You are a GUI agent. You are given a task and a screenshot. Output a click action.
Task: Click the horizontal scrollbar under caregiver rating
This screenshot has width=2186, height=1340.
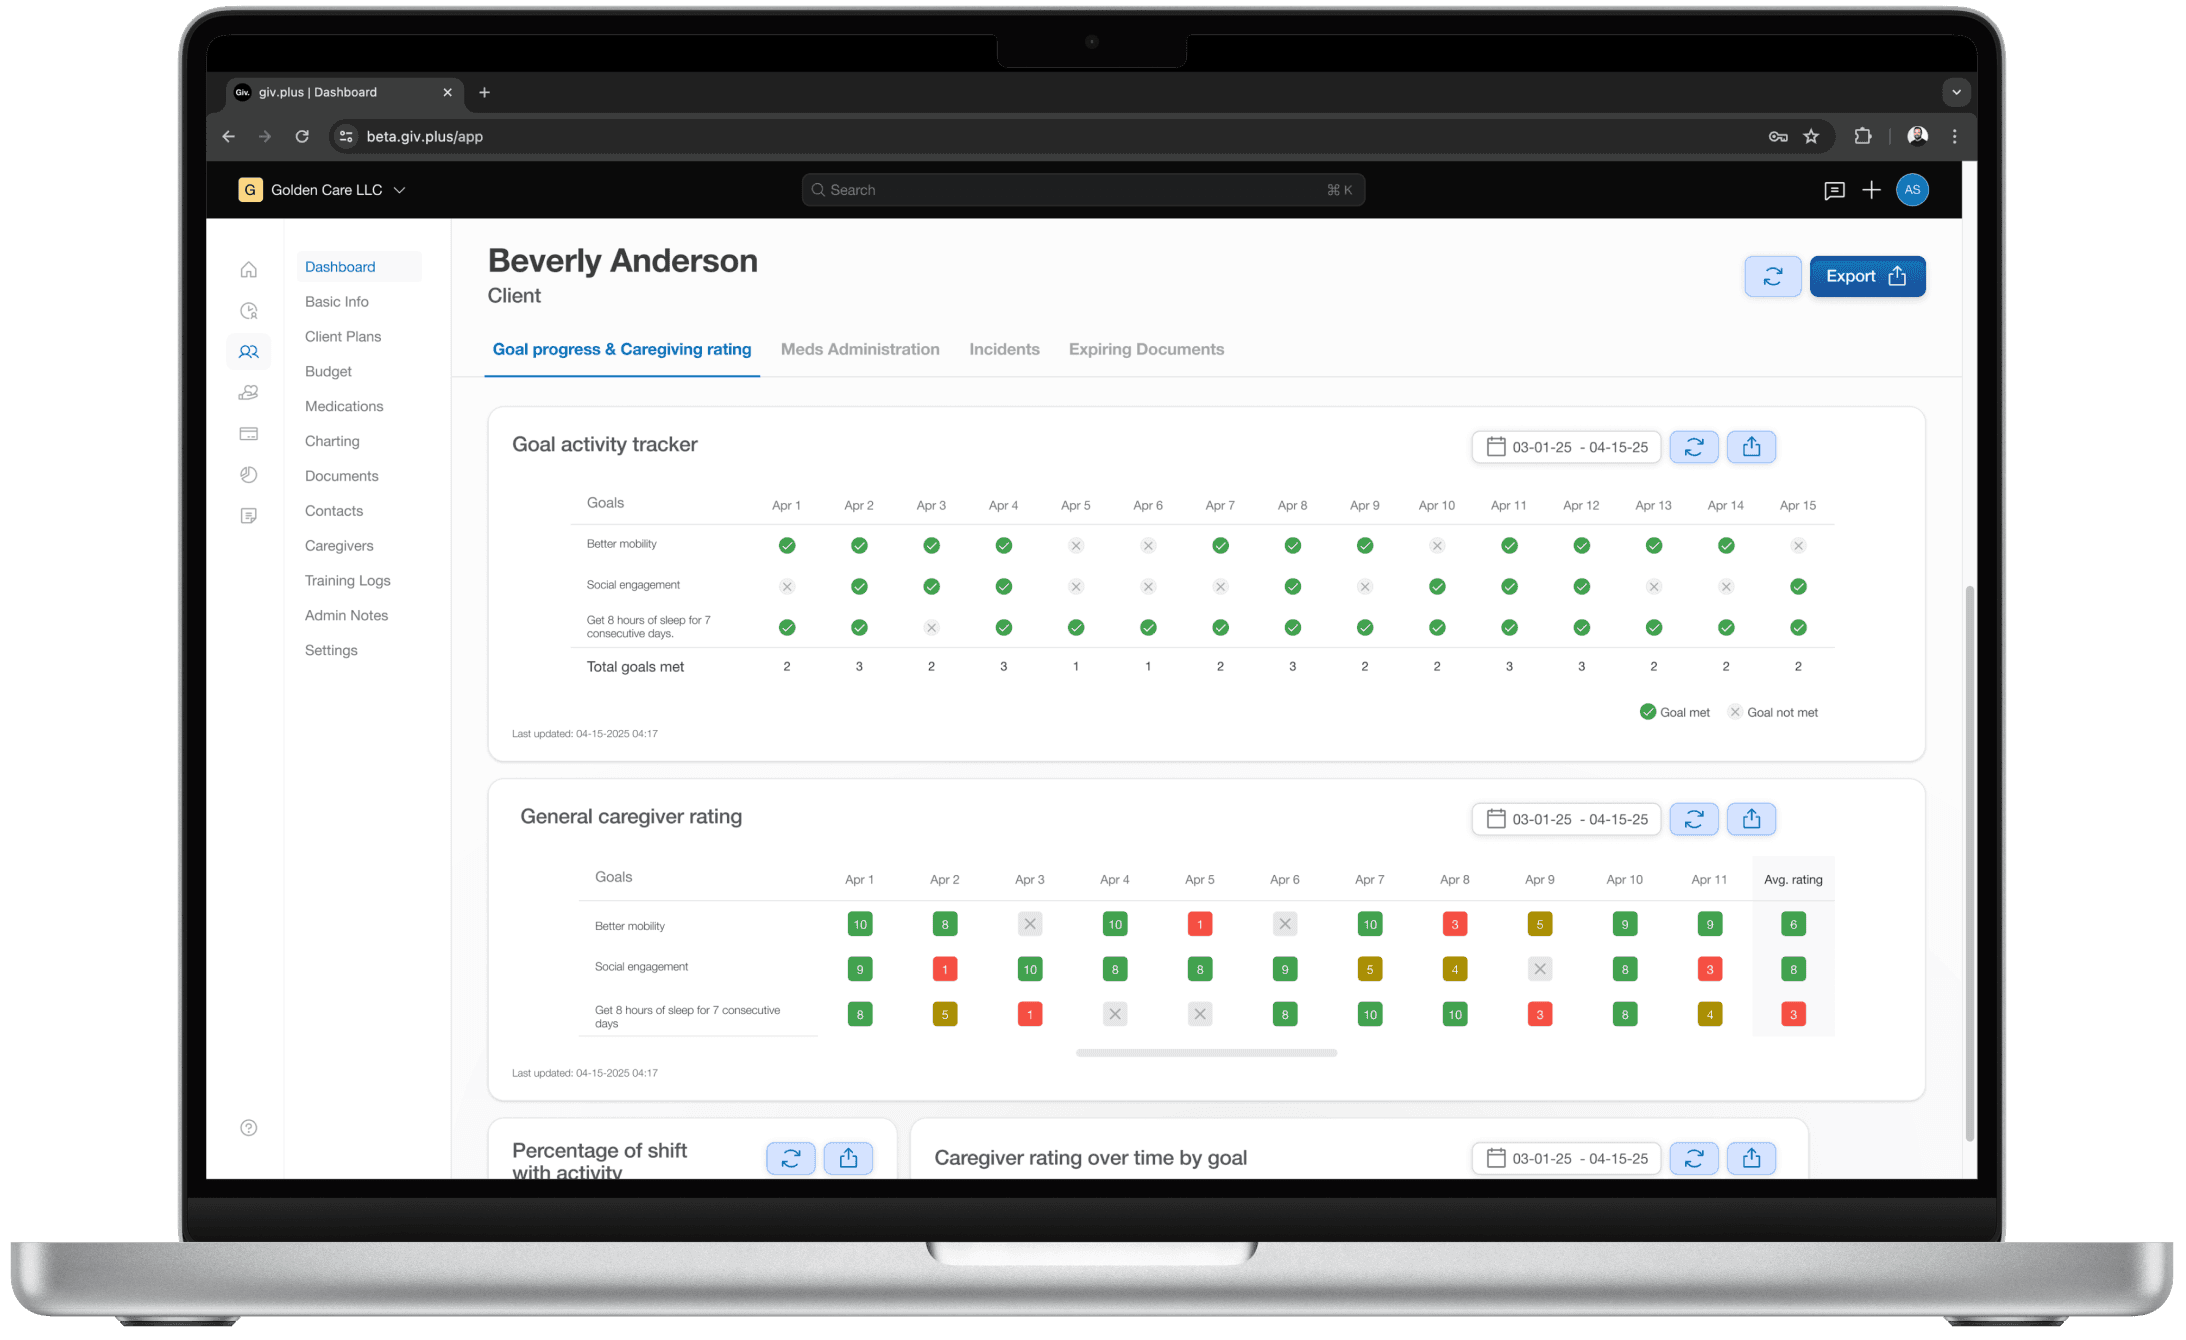(1206, 1053)
